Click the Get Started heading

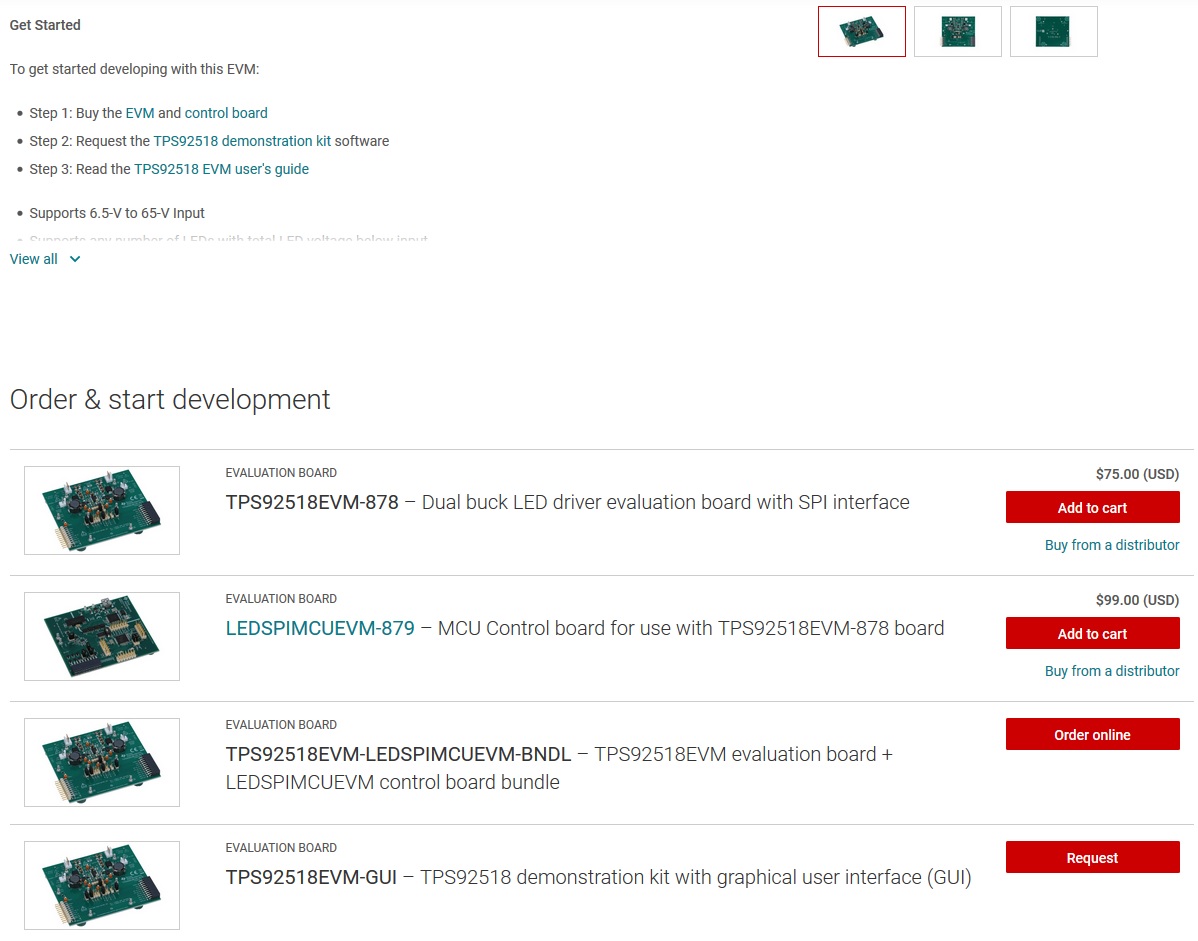tap(45, 25)
